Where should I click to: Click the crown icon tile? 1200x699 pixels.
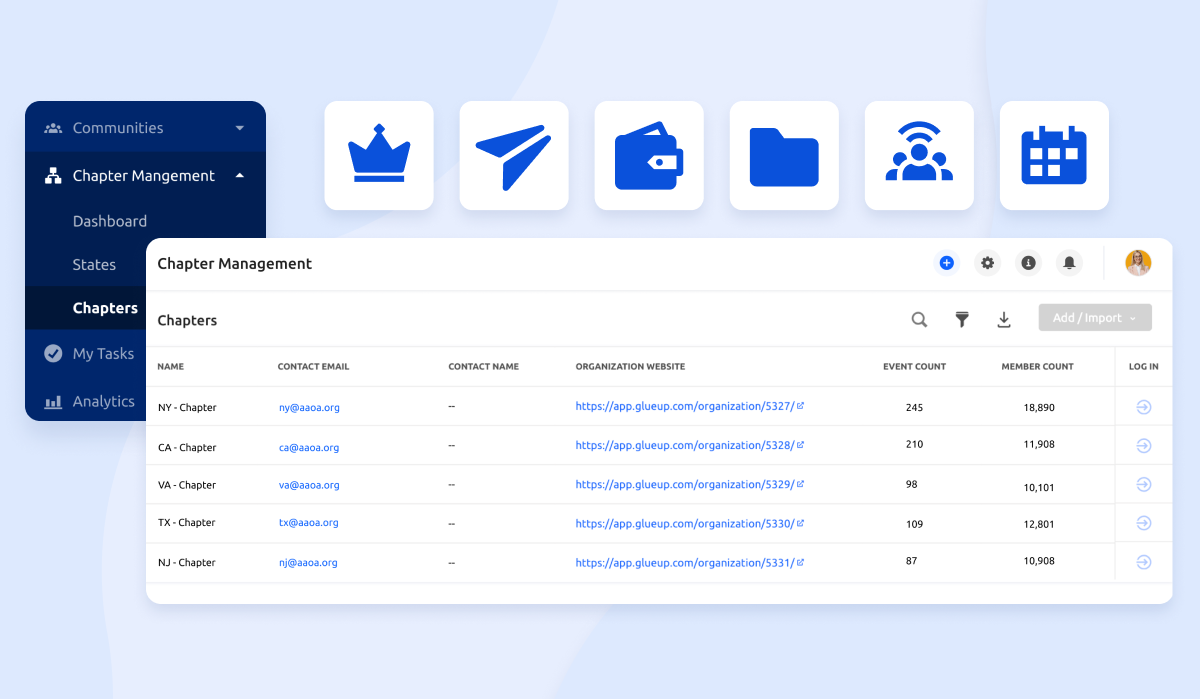click(x=379, y=155)
